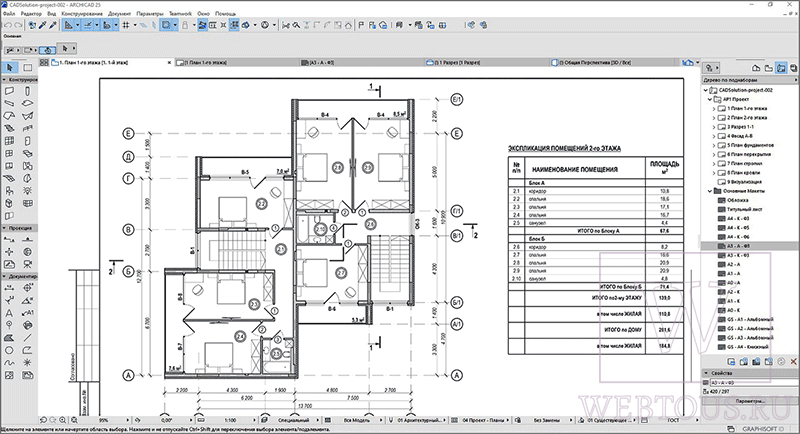Select the Inject Parameters syringe icon
Screen dimensions: 800x434
pyautogui.click(x=53, y=25)
